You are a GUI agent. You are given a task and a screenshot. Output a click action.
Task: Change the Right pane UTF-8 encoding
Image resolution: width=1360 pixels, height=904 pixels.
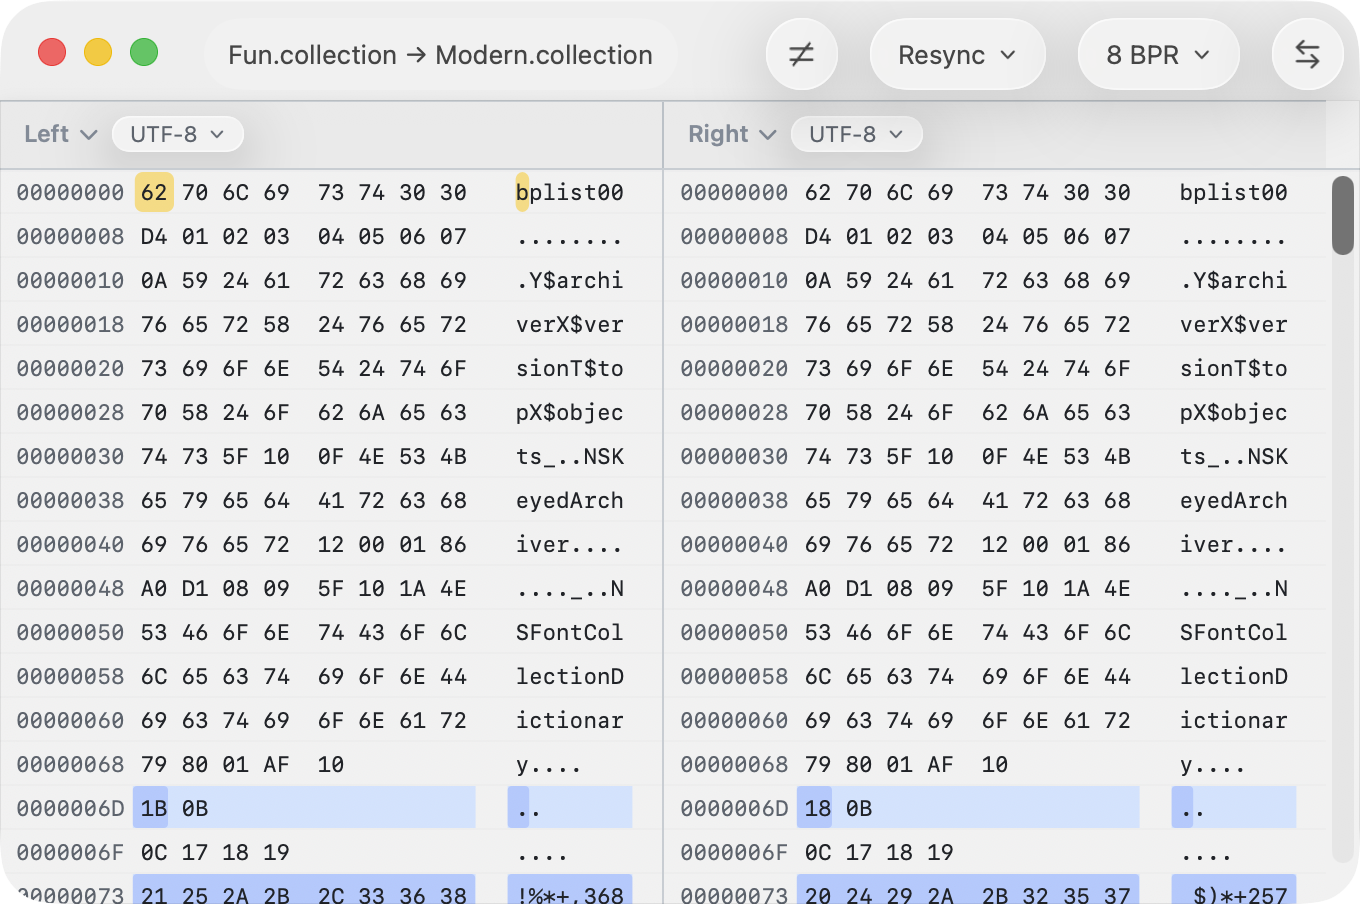pos(856,134)
